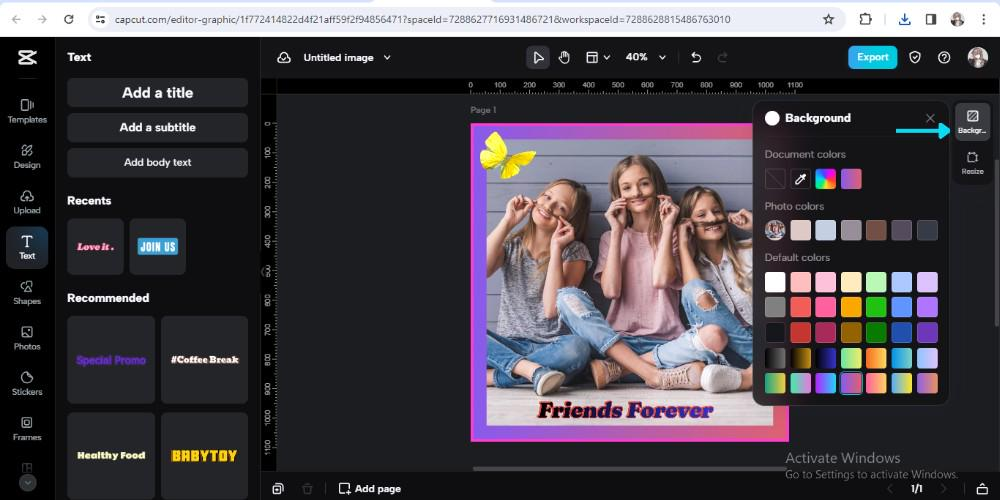Screen dimensions: 1000x500
Task: Click the redo arrow
Action: 723,57
